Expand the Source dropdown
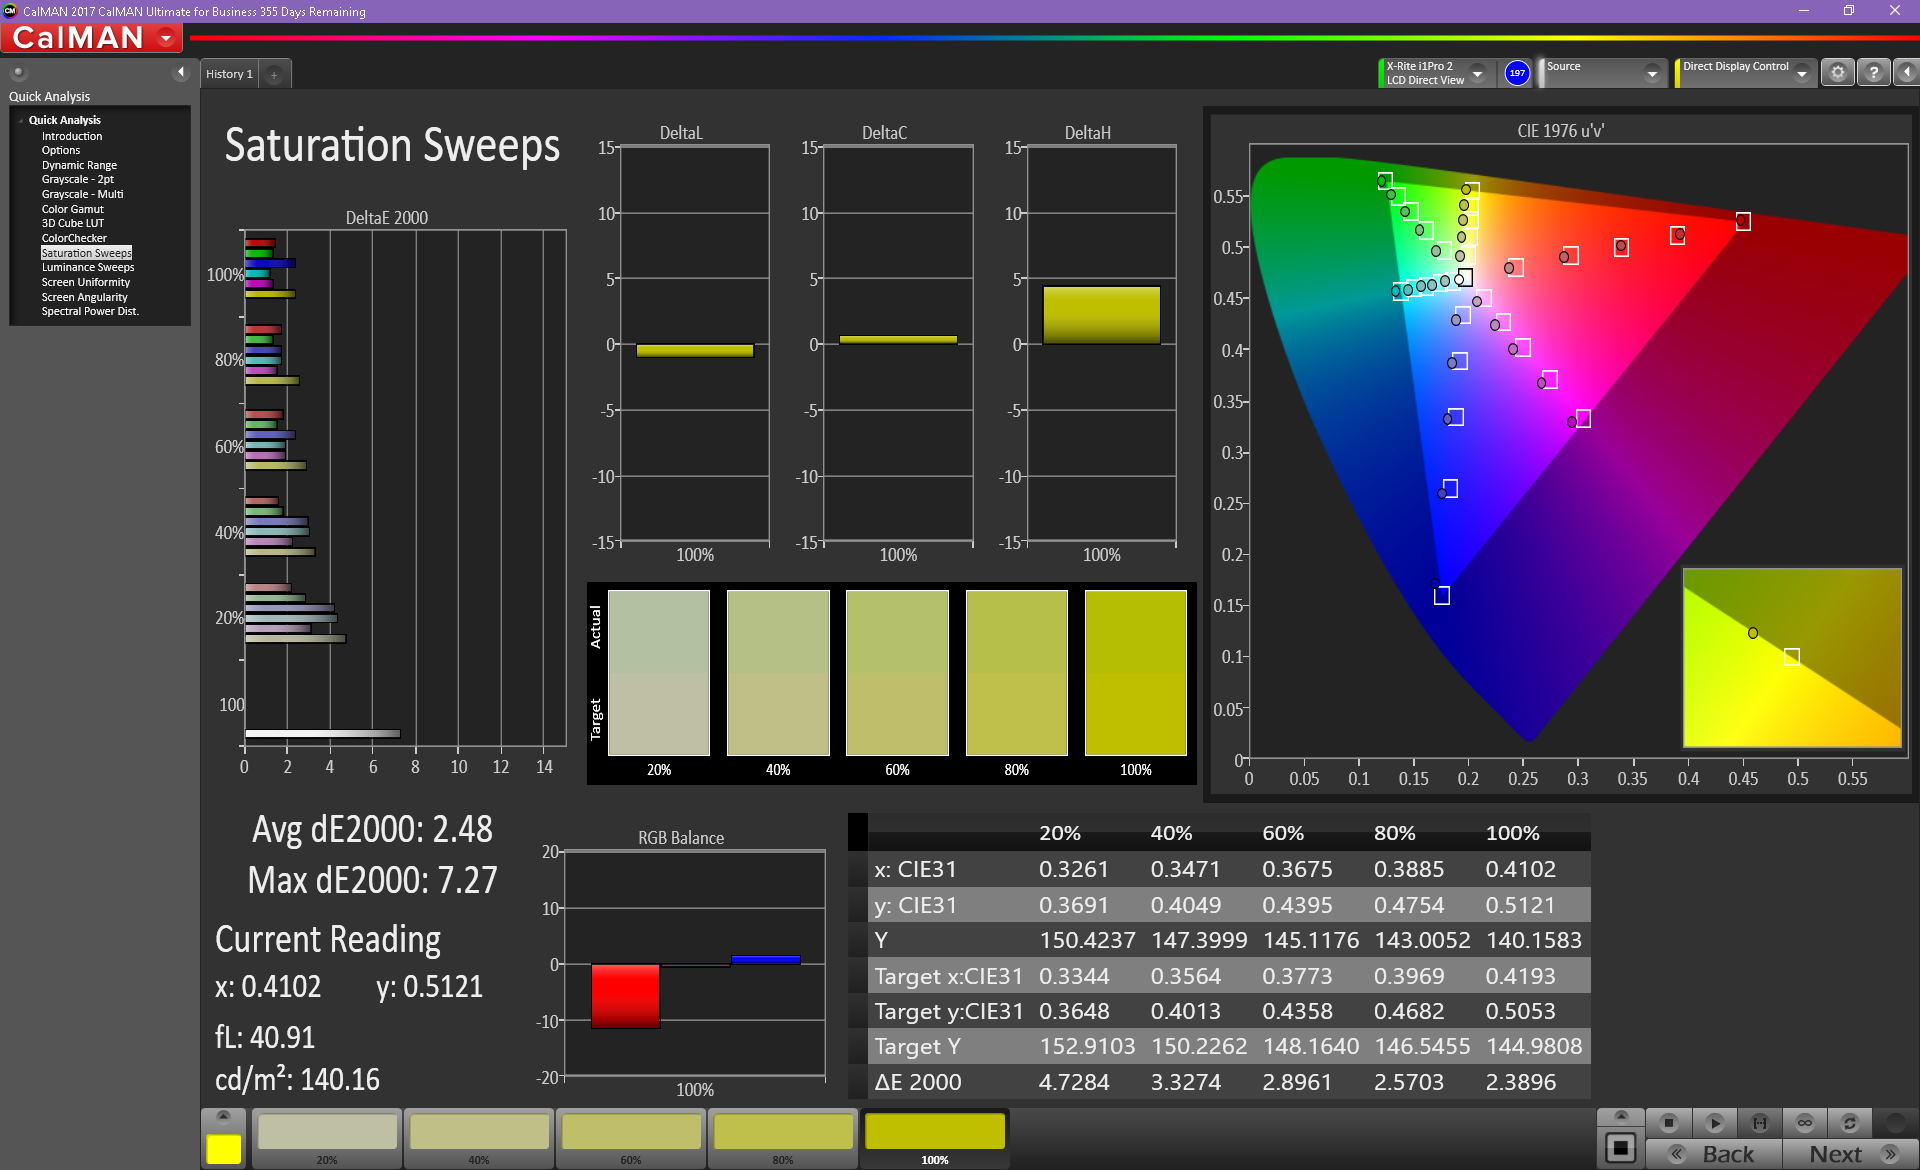Screen dimensions: 1920x1170 [1652, 73]
